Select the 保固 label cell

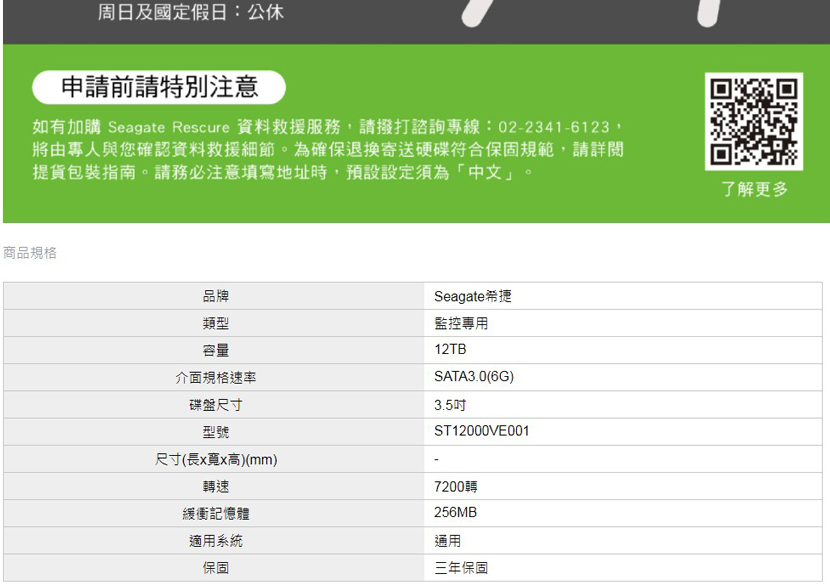tap(214, 568)
